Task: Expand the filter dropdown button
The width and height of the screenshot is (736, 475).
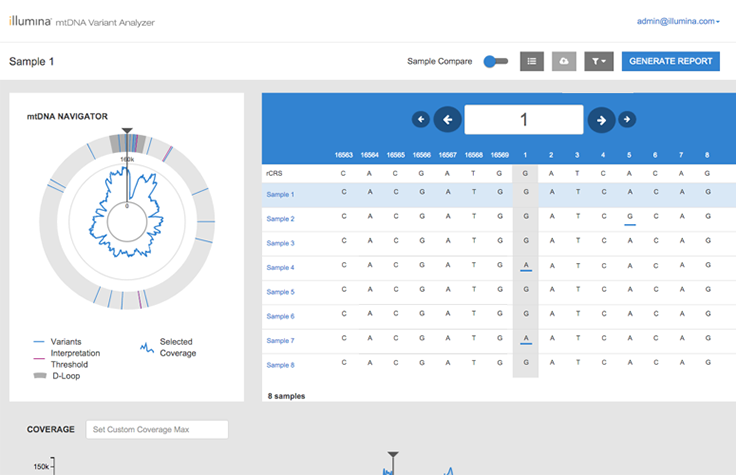Action: [x=599, y=62]
